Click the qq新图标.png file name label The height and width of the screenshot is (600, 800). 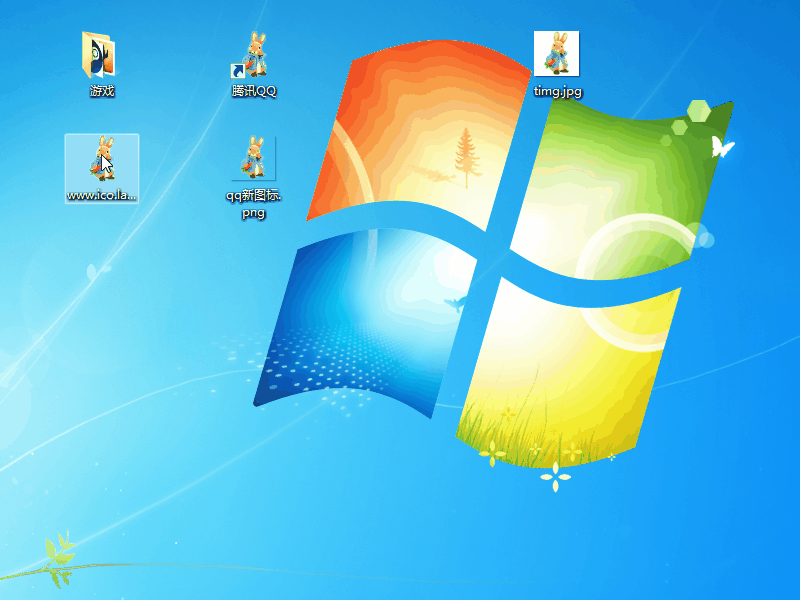tap(254, 204)
